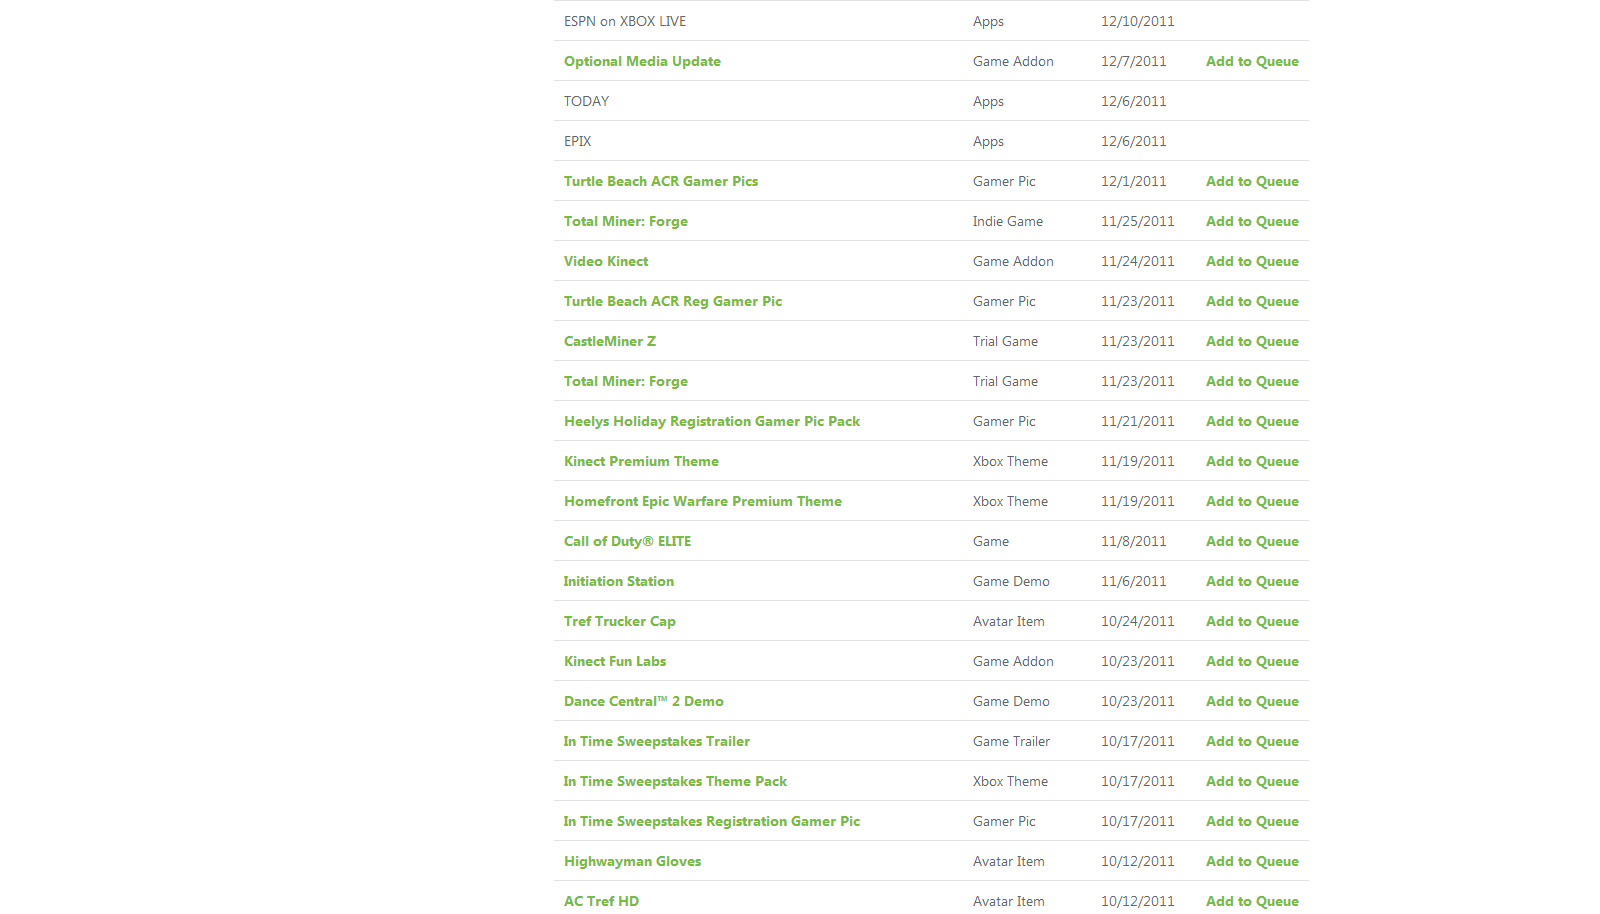Add Turtle Beach ACR Reg Gamer Pic to queue
Viewport: 1600px width, 914px height.
(1252, 301)
